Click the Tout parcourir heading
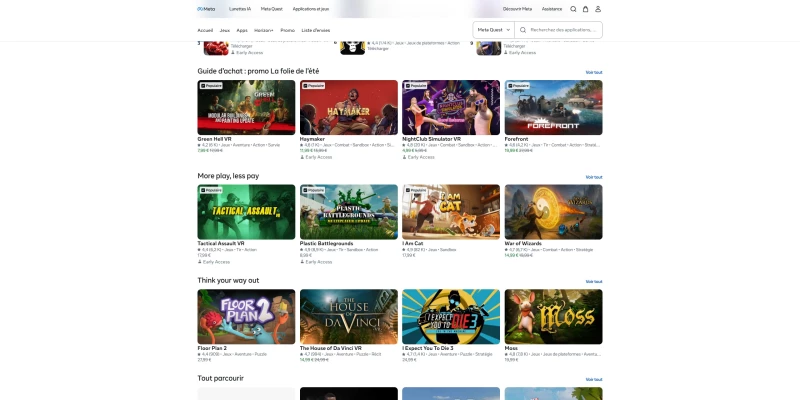800x400 pixels. [x=220, y=378]
